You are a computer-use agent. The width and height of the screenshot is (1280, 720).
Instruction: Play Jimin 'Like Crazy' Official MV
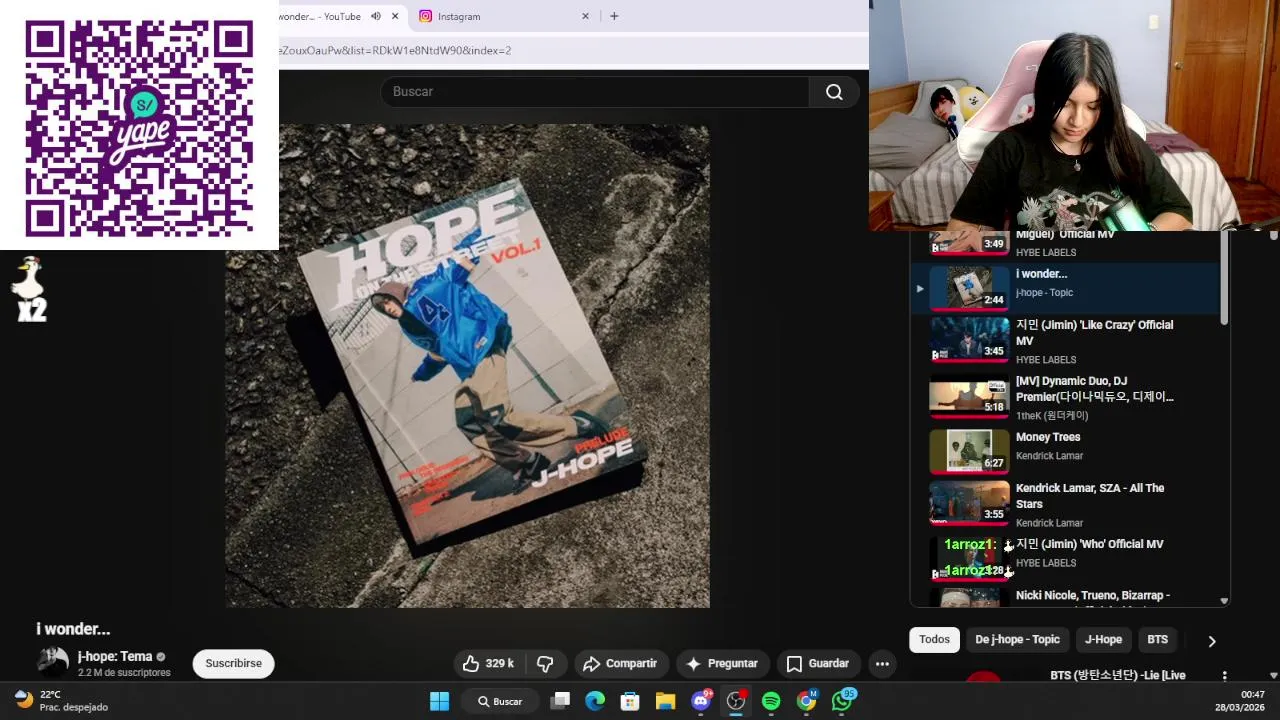[1065, 341]
